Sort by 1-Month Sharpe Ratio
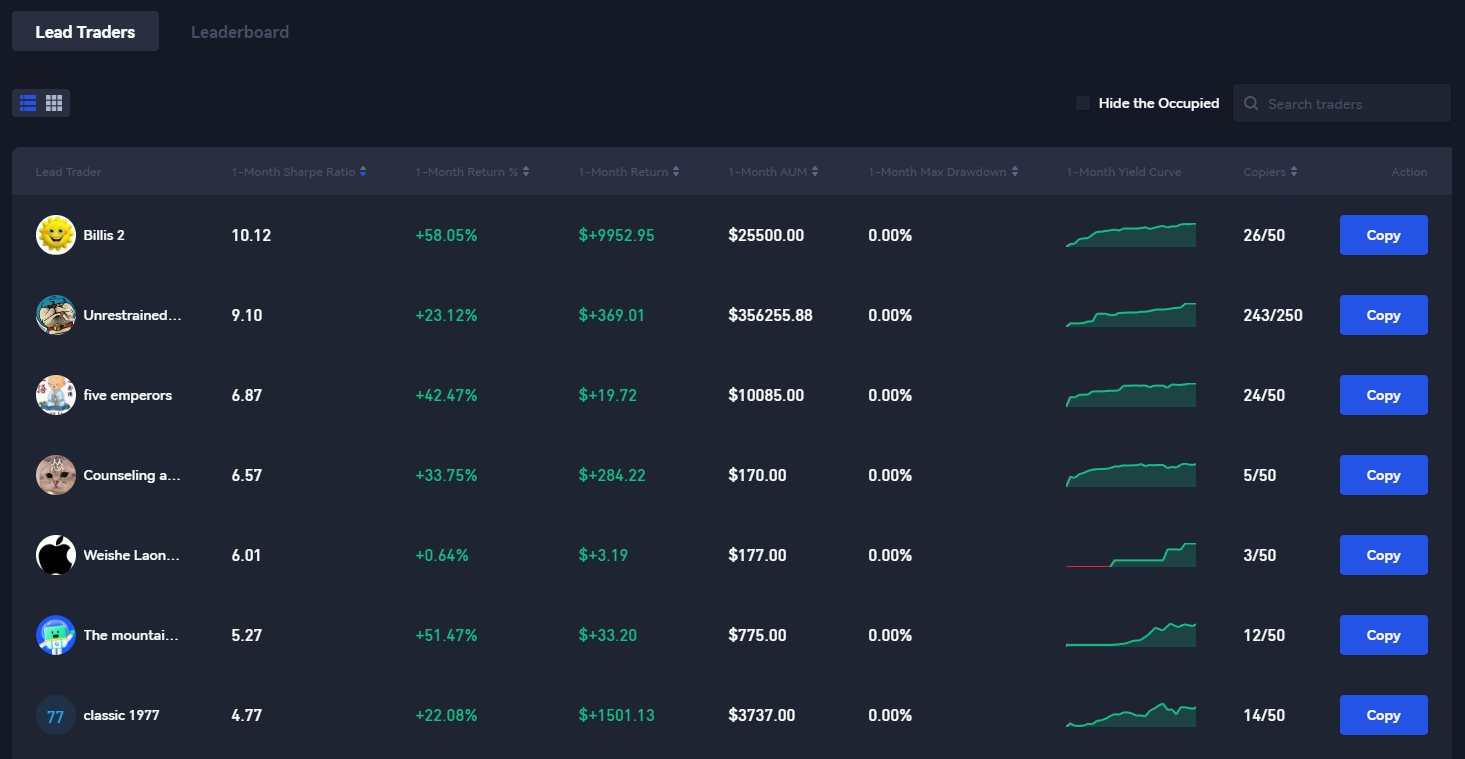 (x=298, y=172)
